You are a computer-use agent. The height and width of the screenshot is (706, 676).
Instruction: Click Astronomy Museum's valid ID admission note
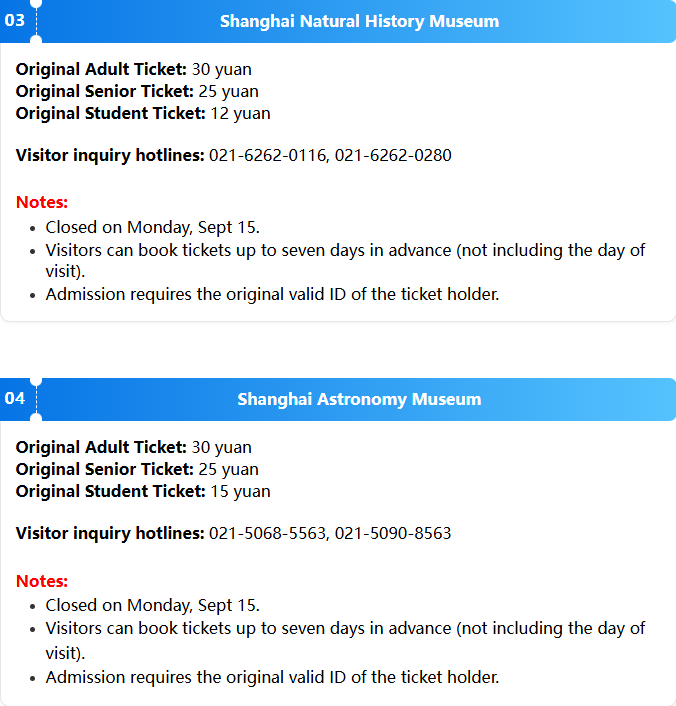click(x=272, y=677)
